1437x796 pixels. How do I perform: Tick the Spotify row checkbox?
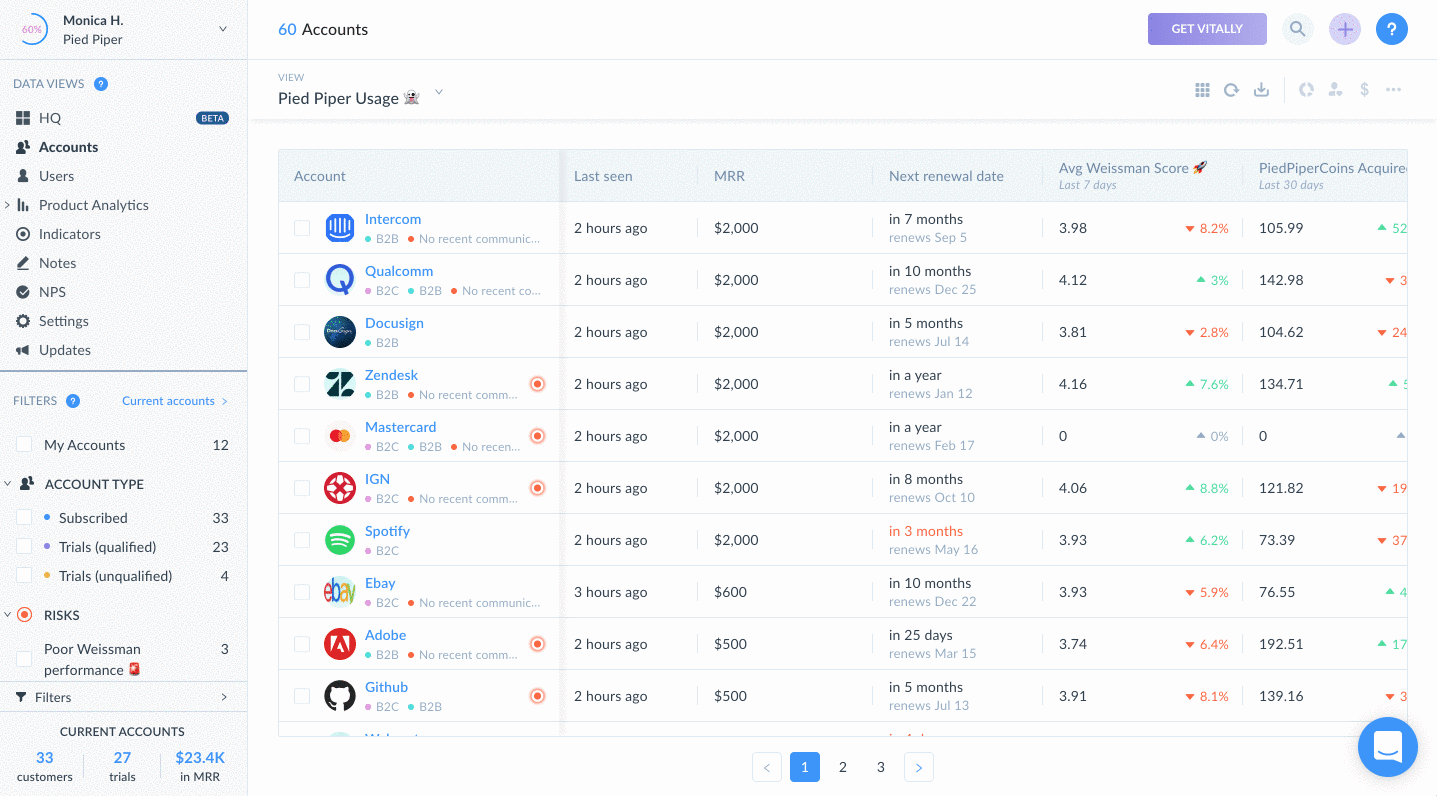[302, 540]
